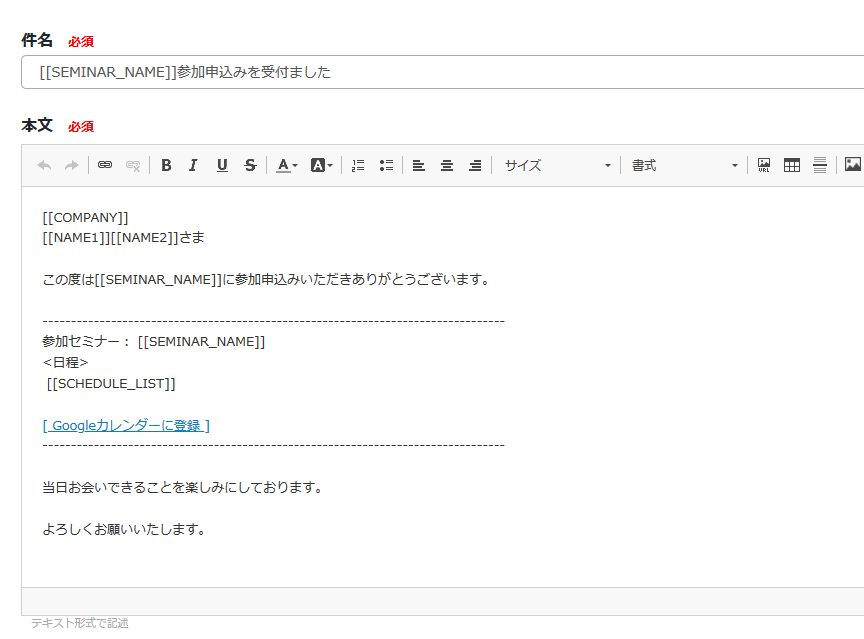
Task: Remove link with unlink icon
Action: pyautogui.click(x=133, y=165)
